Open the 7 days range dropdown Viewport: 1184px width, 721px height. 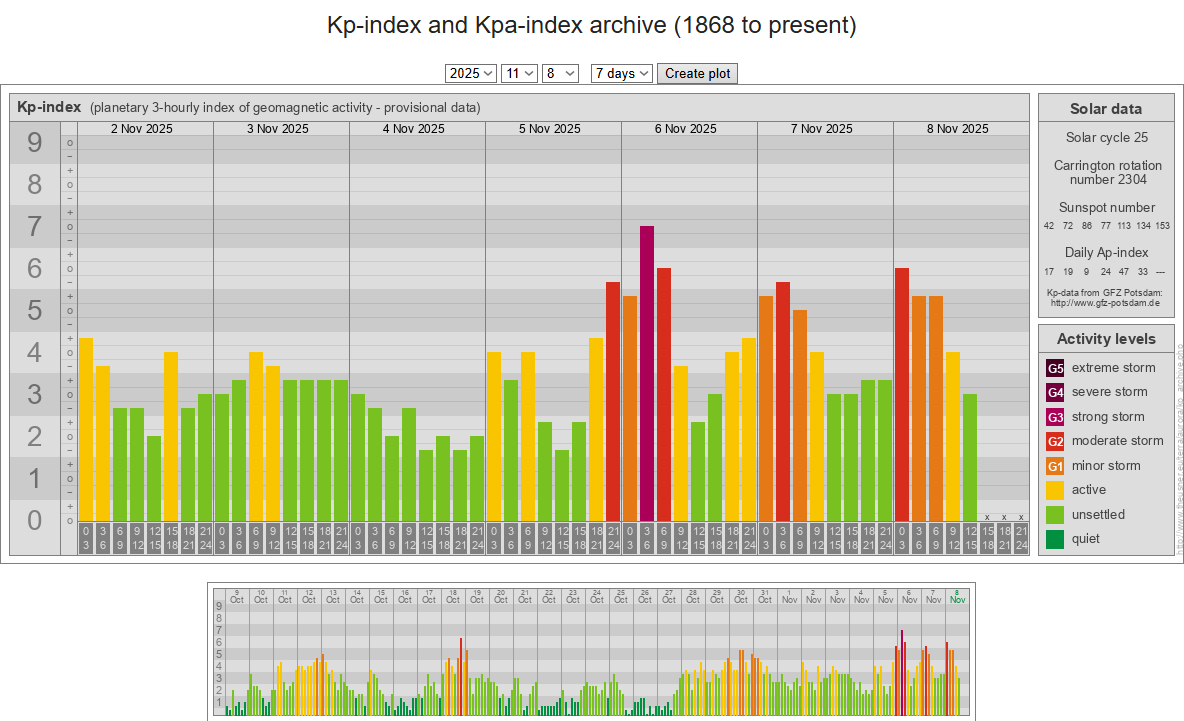[x=621, y=73]
